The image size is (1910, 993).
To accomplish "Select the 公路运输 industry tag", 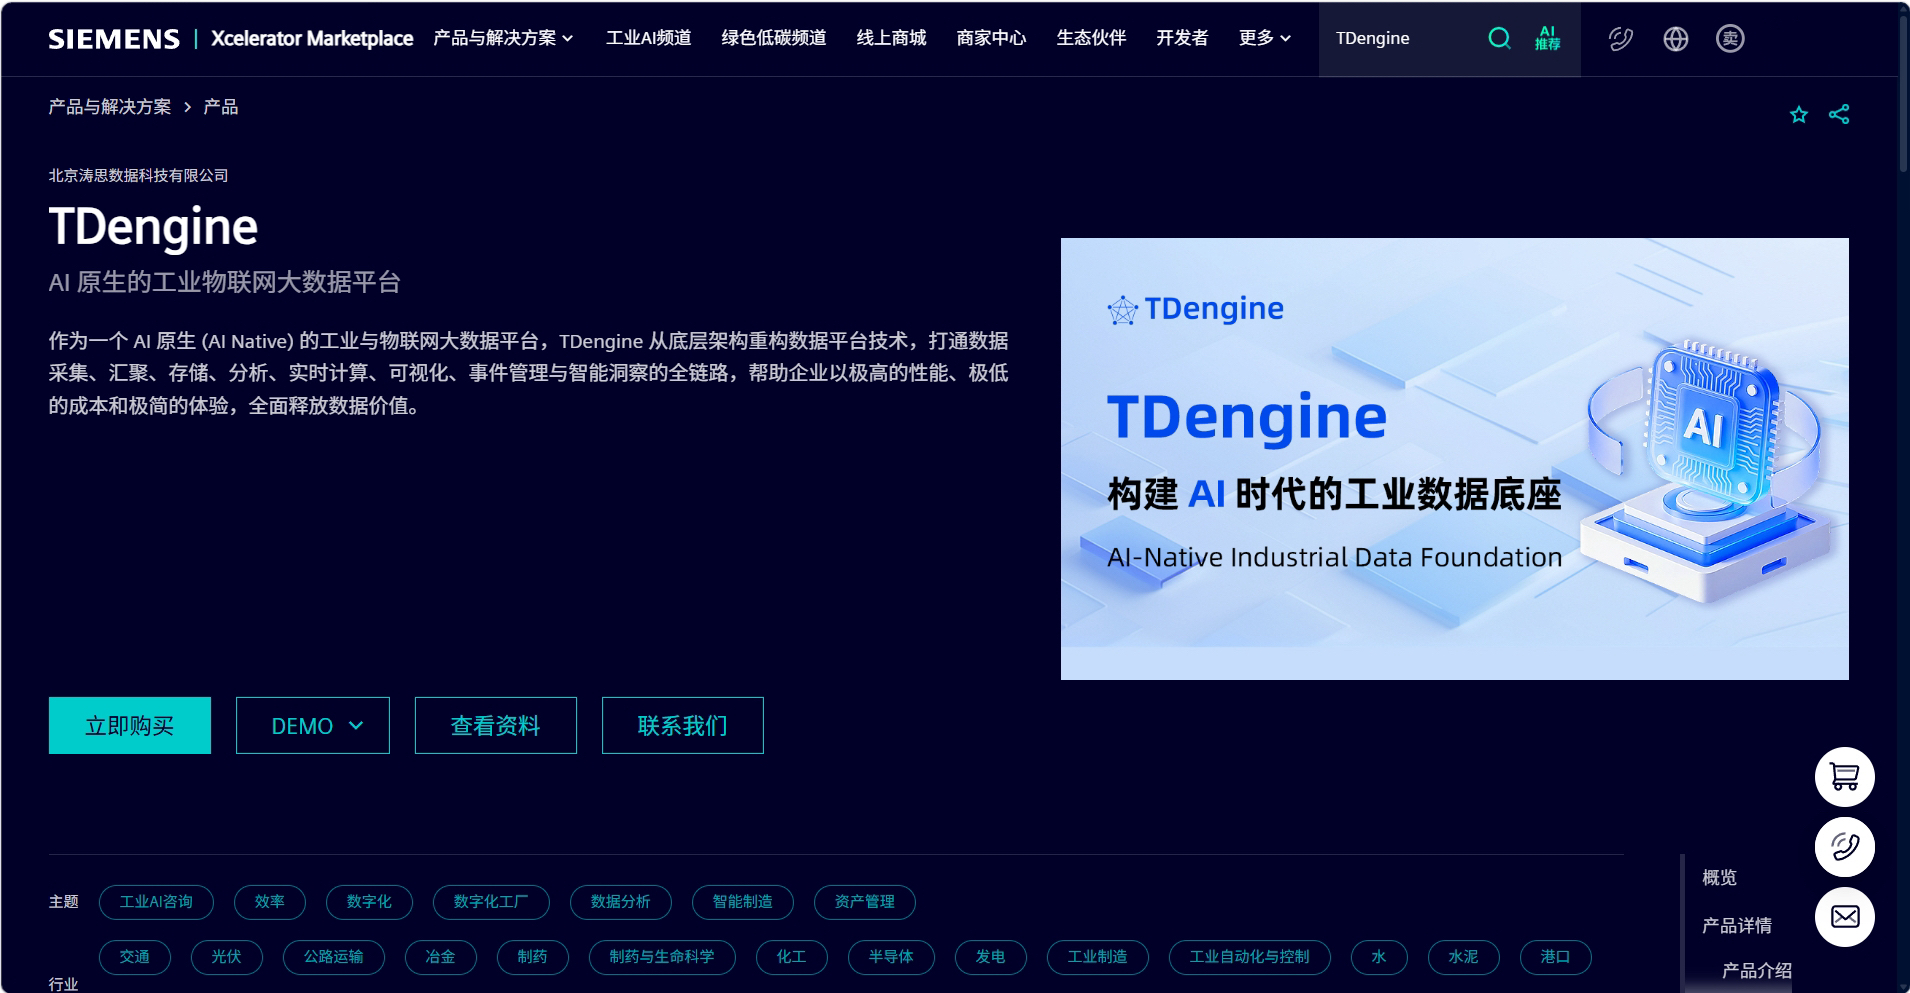I will 334,957.
